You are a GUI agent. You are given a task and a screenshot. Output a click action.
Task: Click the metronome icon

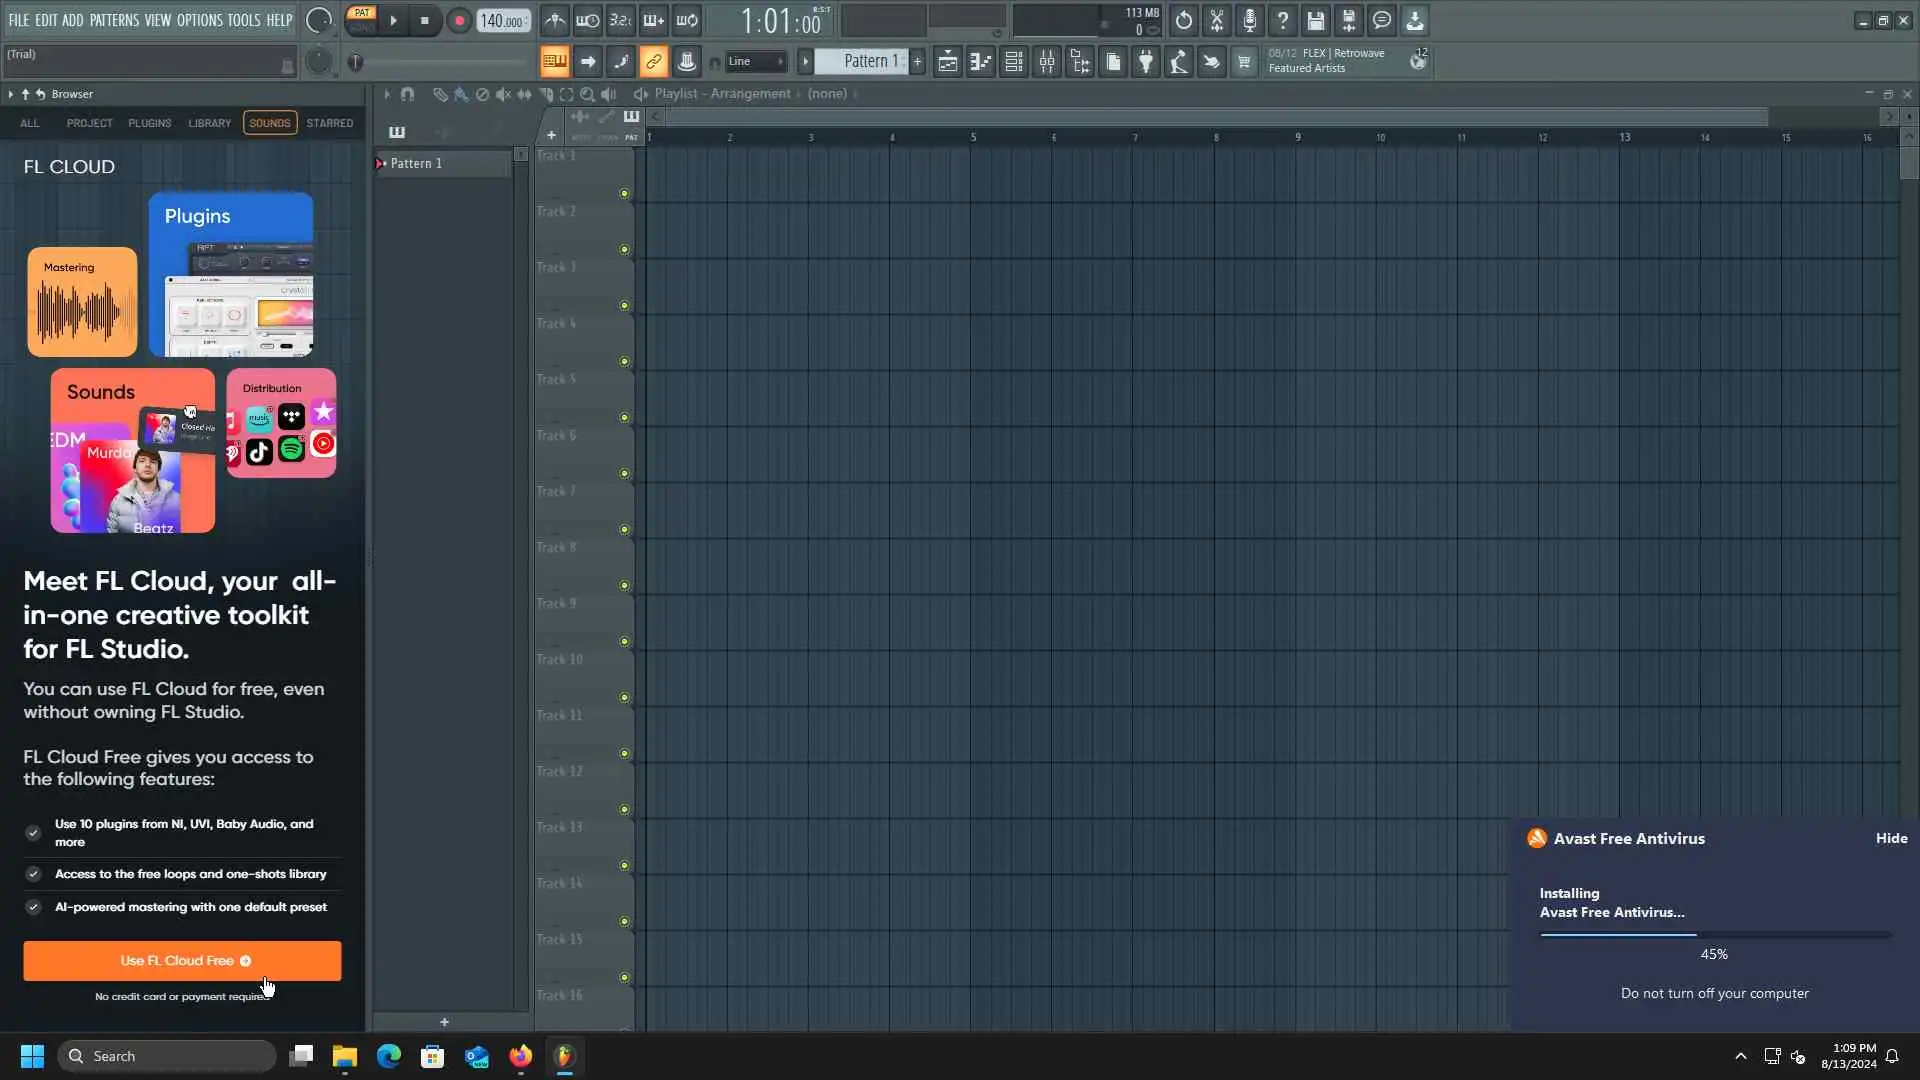point(555,20)
